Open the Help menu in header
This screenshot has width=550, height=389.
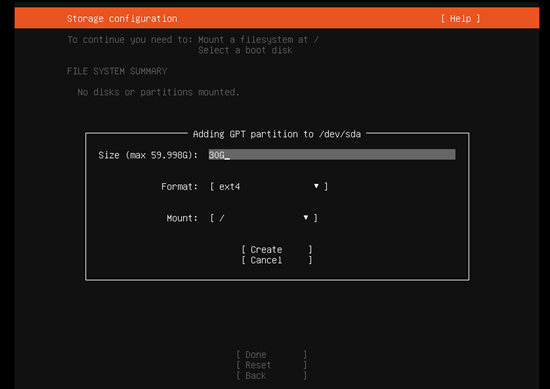pyautogui.click(x=460, y=19)
